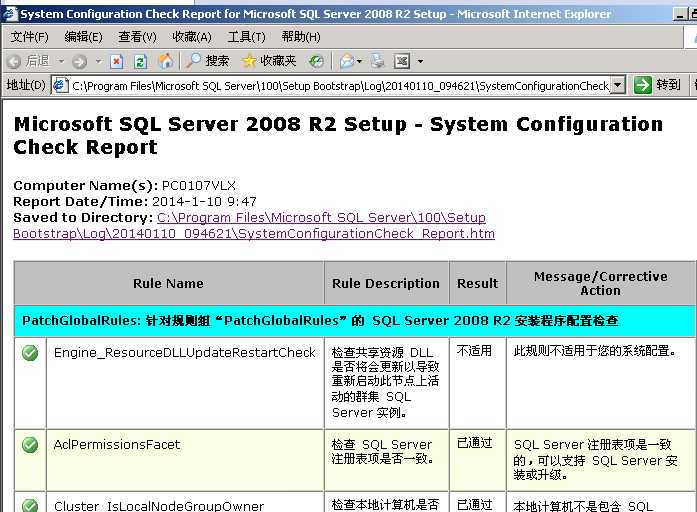This screenshot has width=697, height=512.
Task: Click the Rule Description column header
Action: pos(386,283)
